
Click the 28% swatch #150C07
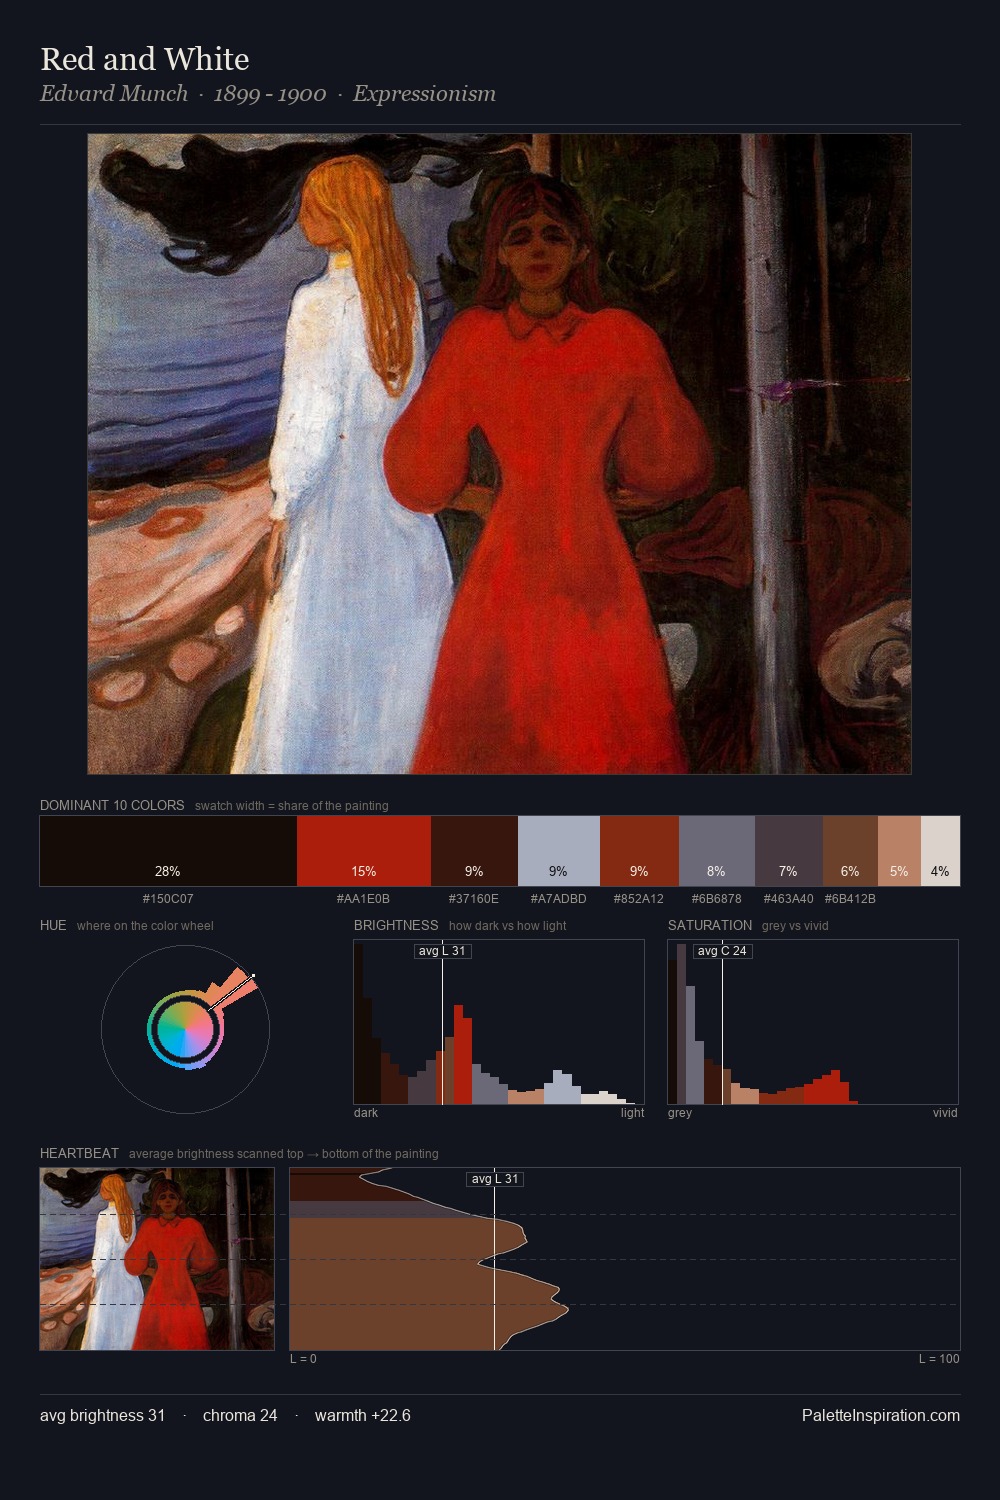pyautogui.click(x=168, y=851)
